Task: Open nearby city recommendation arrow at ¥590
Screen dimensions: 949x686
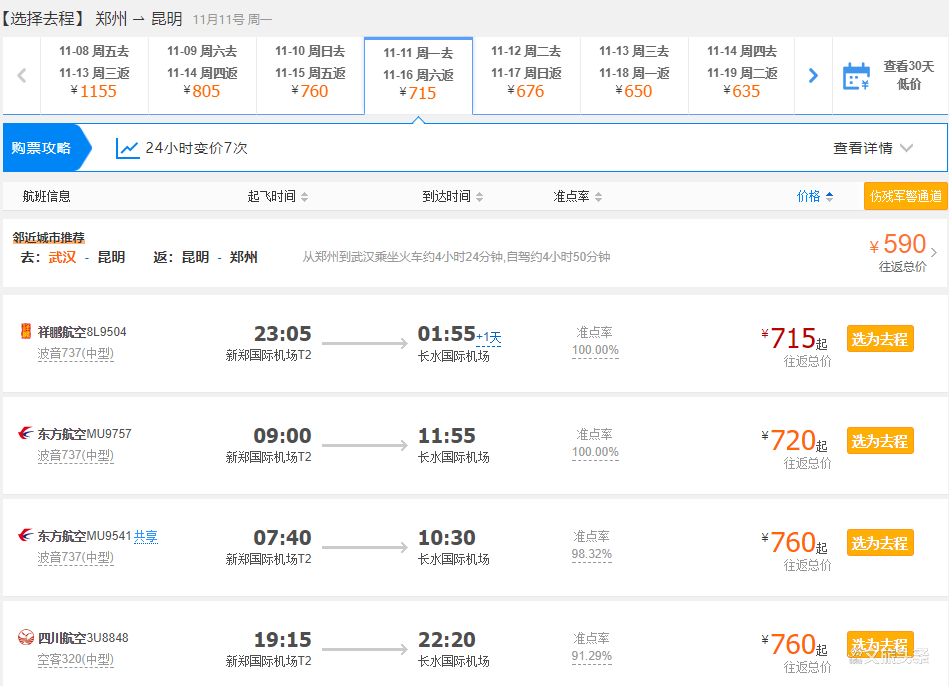Action: 934,252
